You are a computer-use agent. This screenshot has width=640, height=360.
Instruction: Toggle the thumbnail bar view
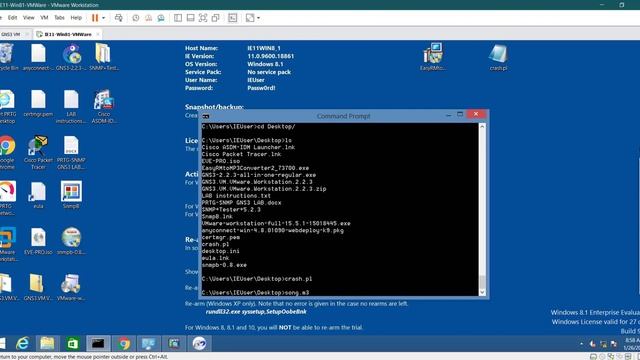click(191, 18)
